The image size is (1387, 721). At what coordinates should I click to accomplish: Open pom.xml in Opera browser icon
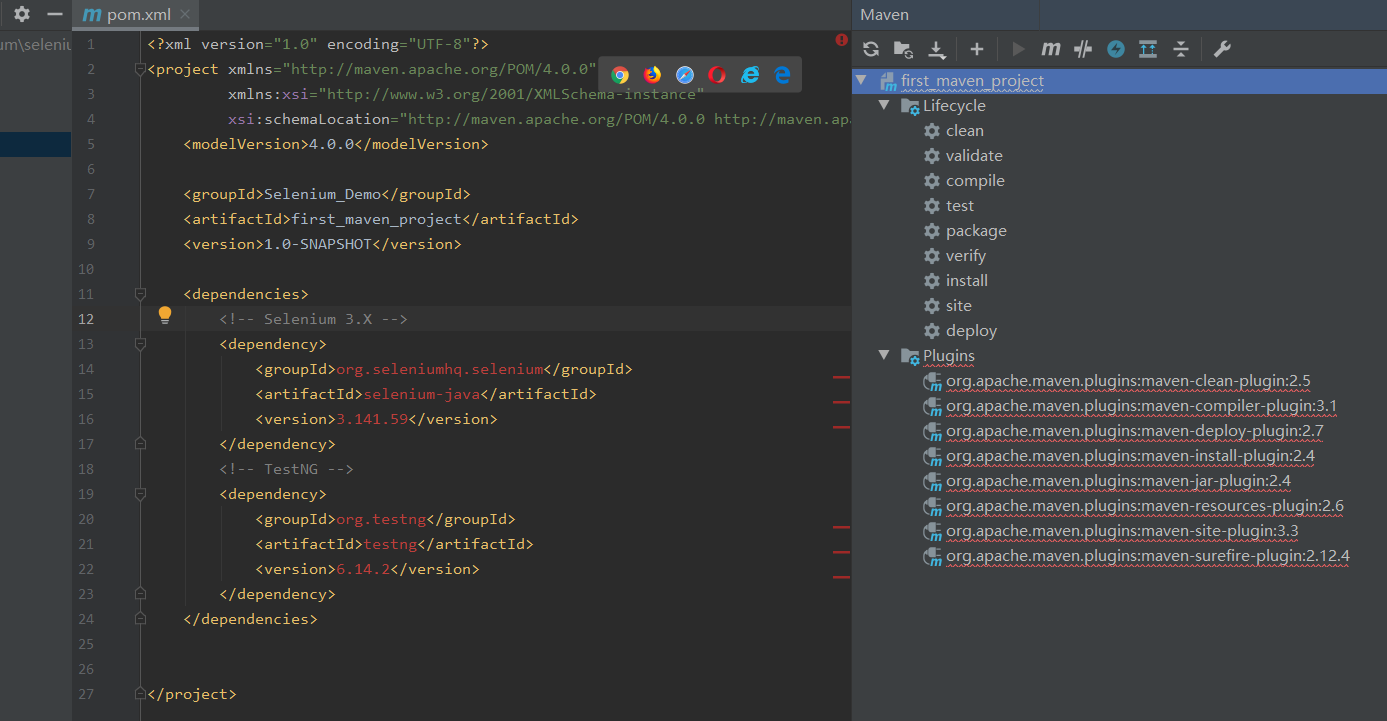point(717,75)
